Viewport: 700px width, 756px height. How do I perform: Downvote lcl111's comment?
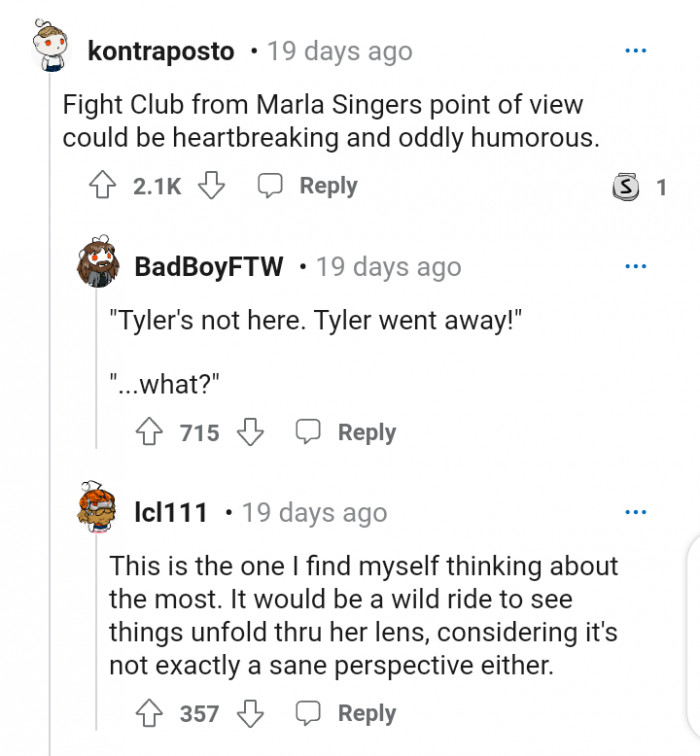click(x=250, y=713)
